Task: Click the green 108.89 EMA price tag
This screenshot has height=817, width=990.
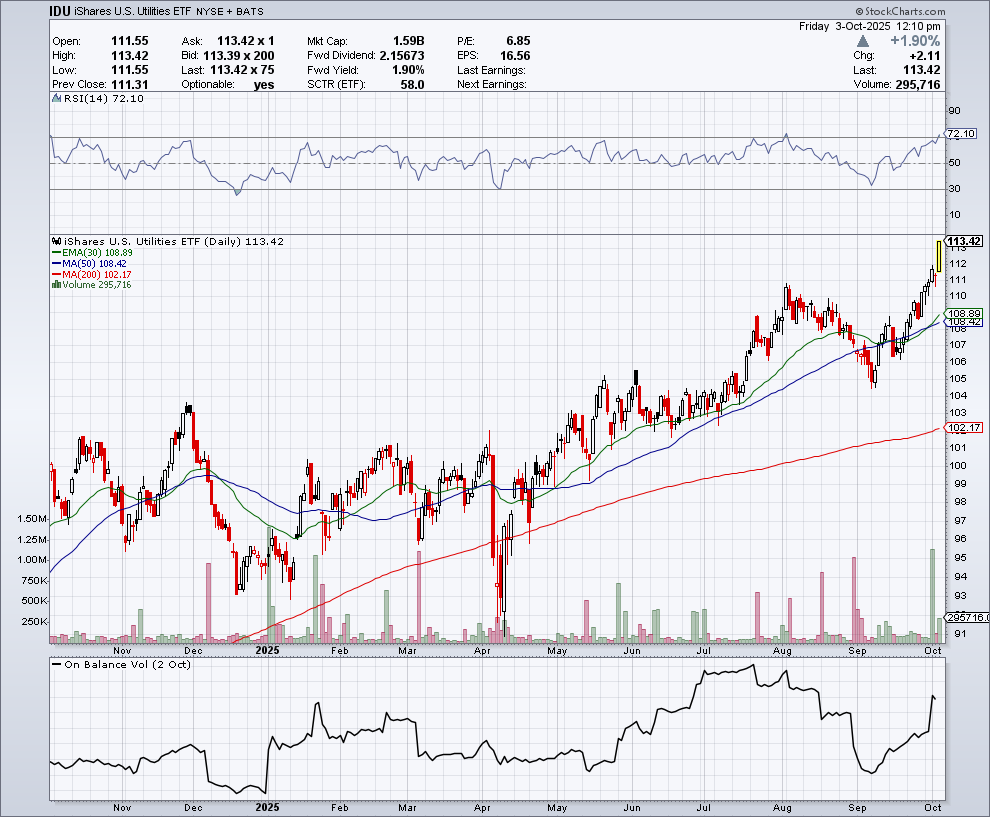Action: coord(963,313)
